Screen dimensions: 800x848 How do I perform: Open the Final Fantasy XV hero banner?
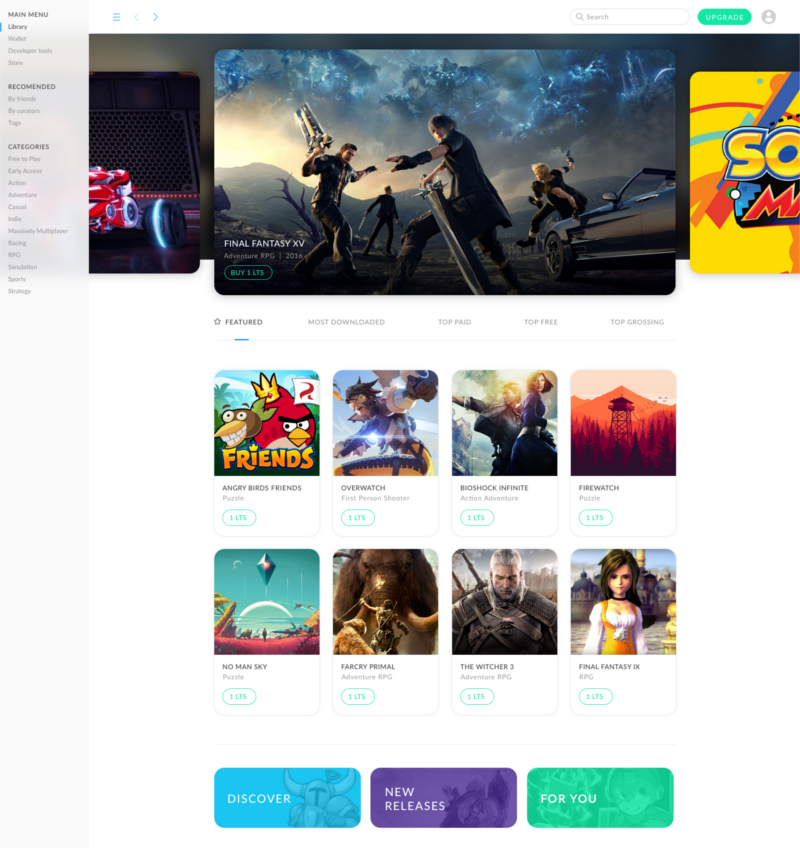coord(445,173)
